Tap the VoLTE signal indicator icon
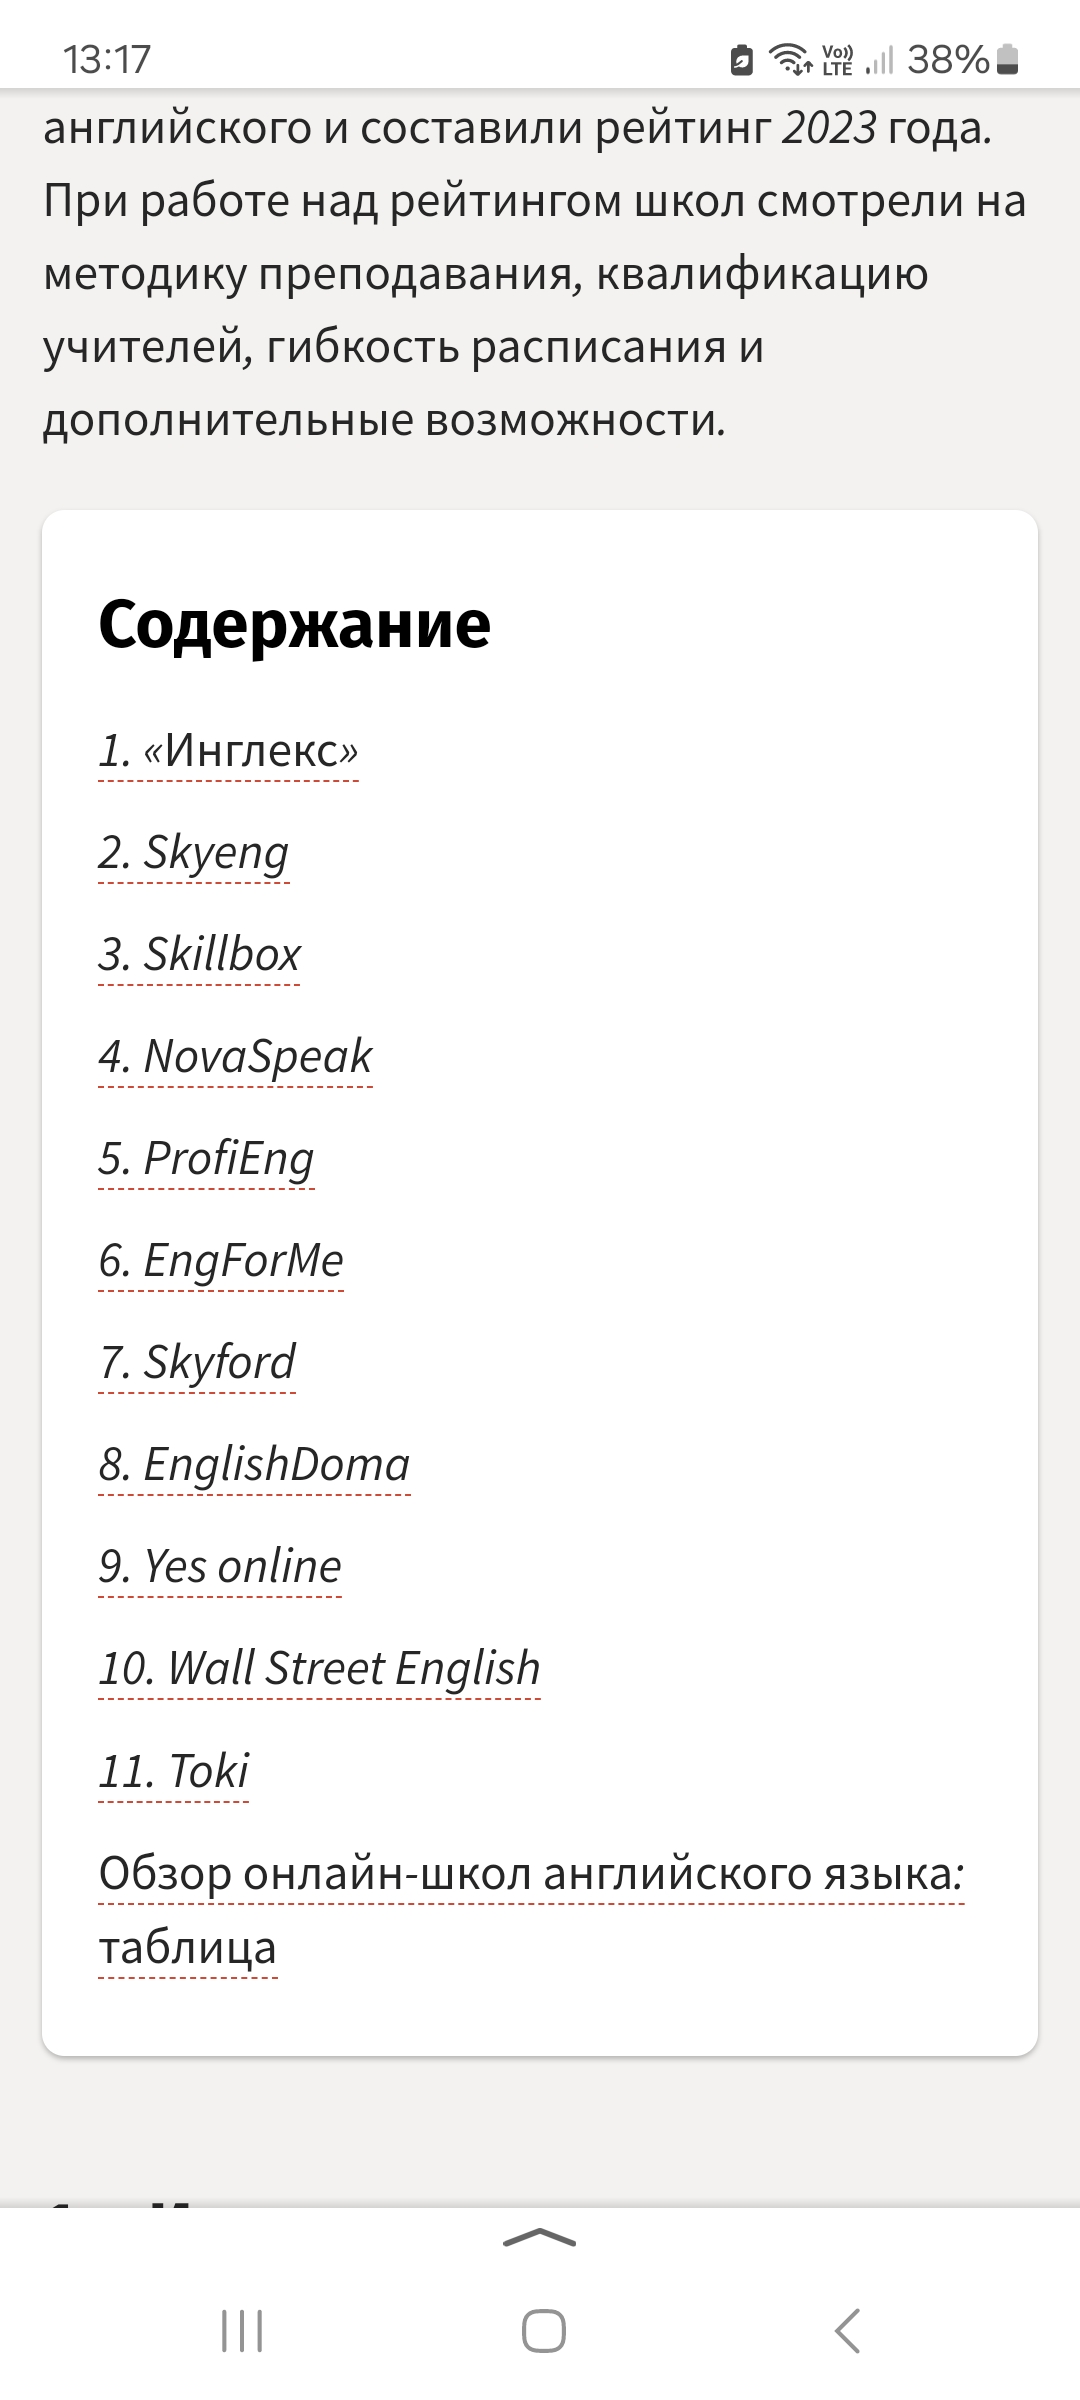Viewport: 1080px width, 2400px height. tap(837, 60)
